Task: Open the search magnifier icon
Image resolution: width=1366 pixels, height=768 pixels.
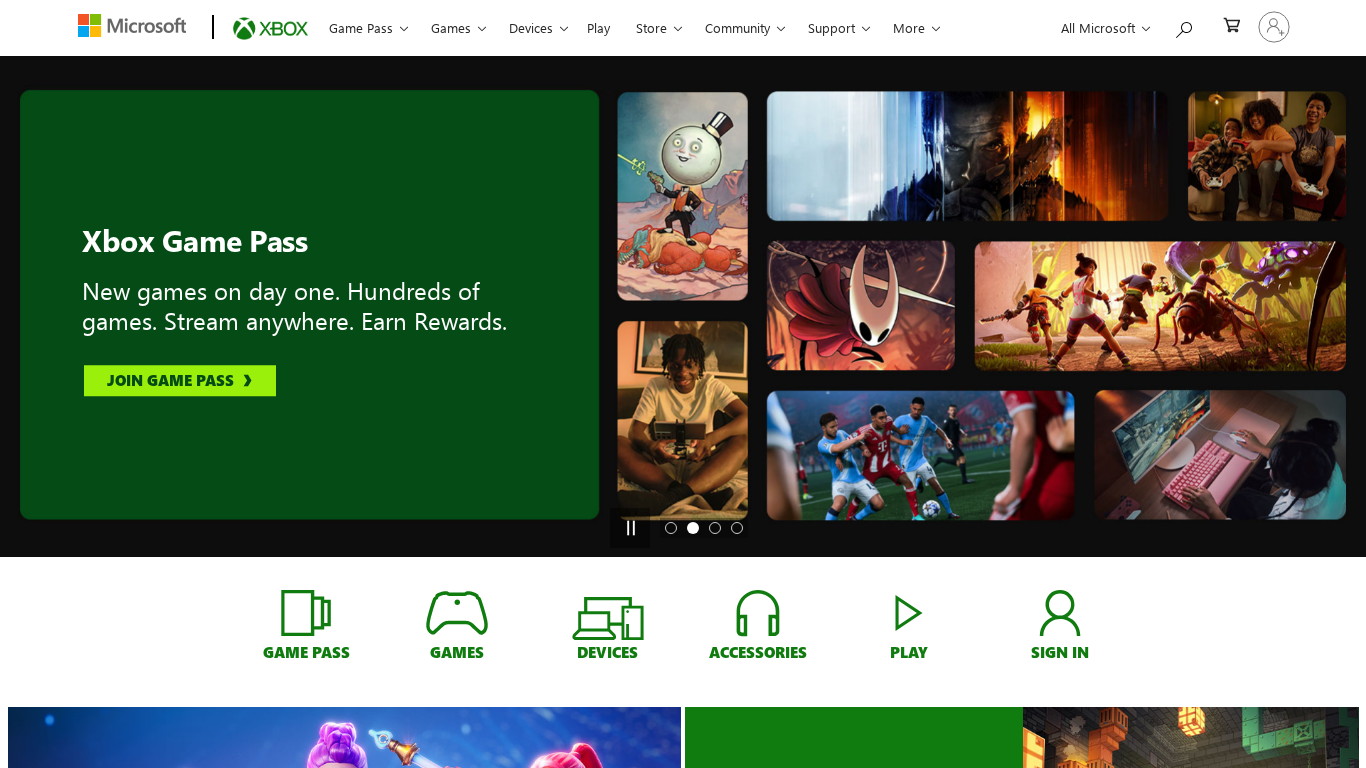Action: pos(1184,29)
